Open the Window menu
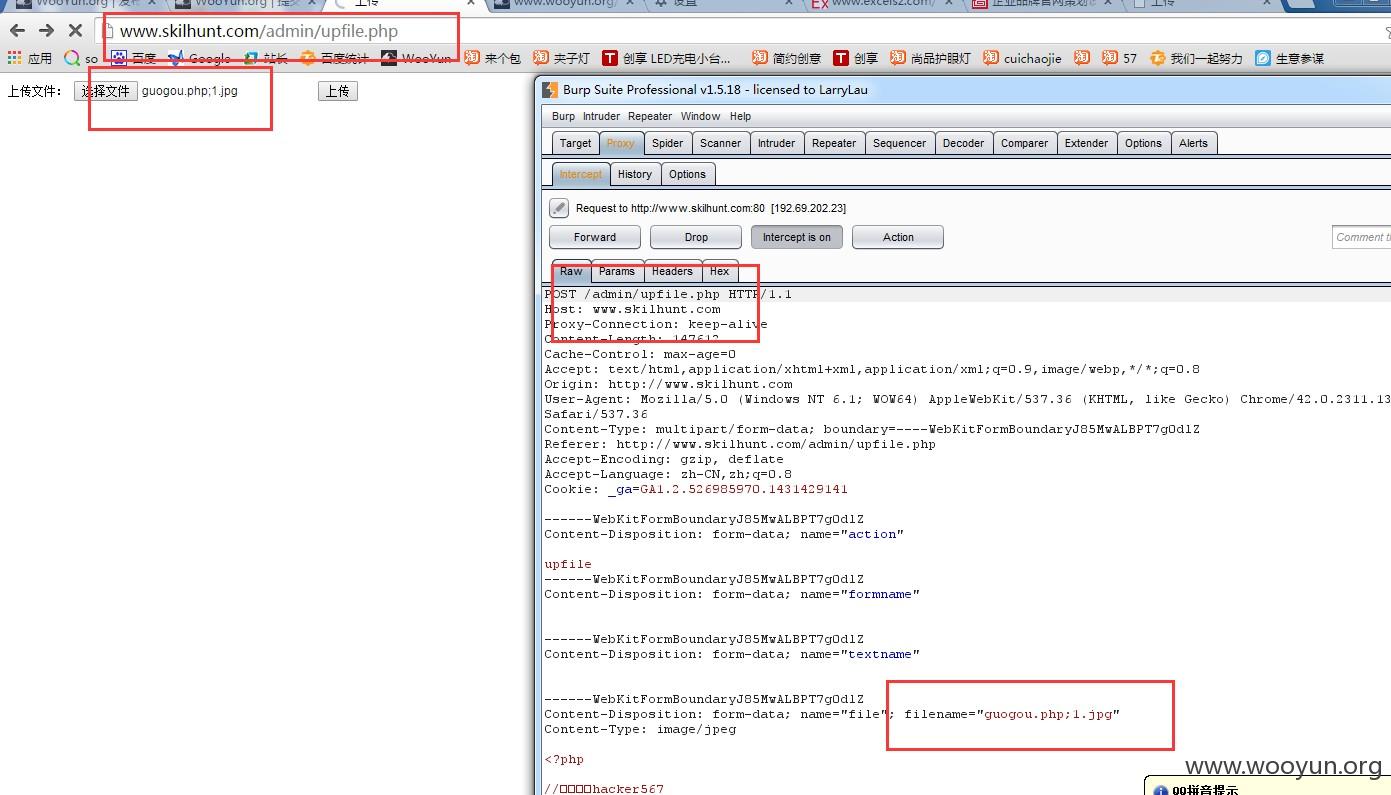Viewport: 1391px width, 795px height. point(700,116)
